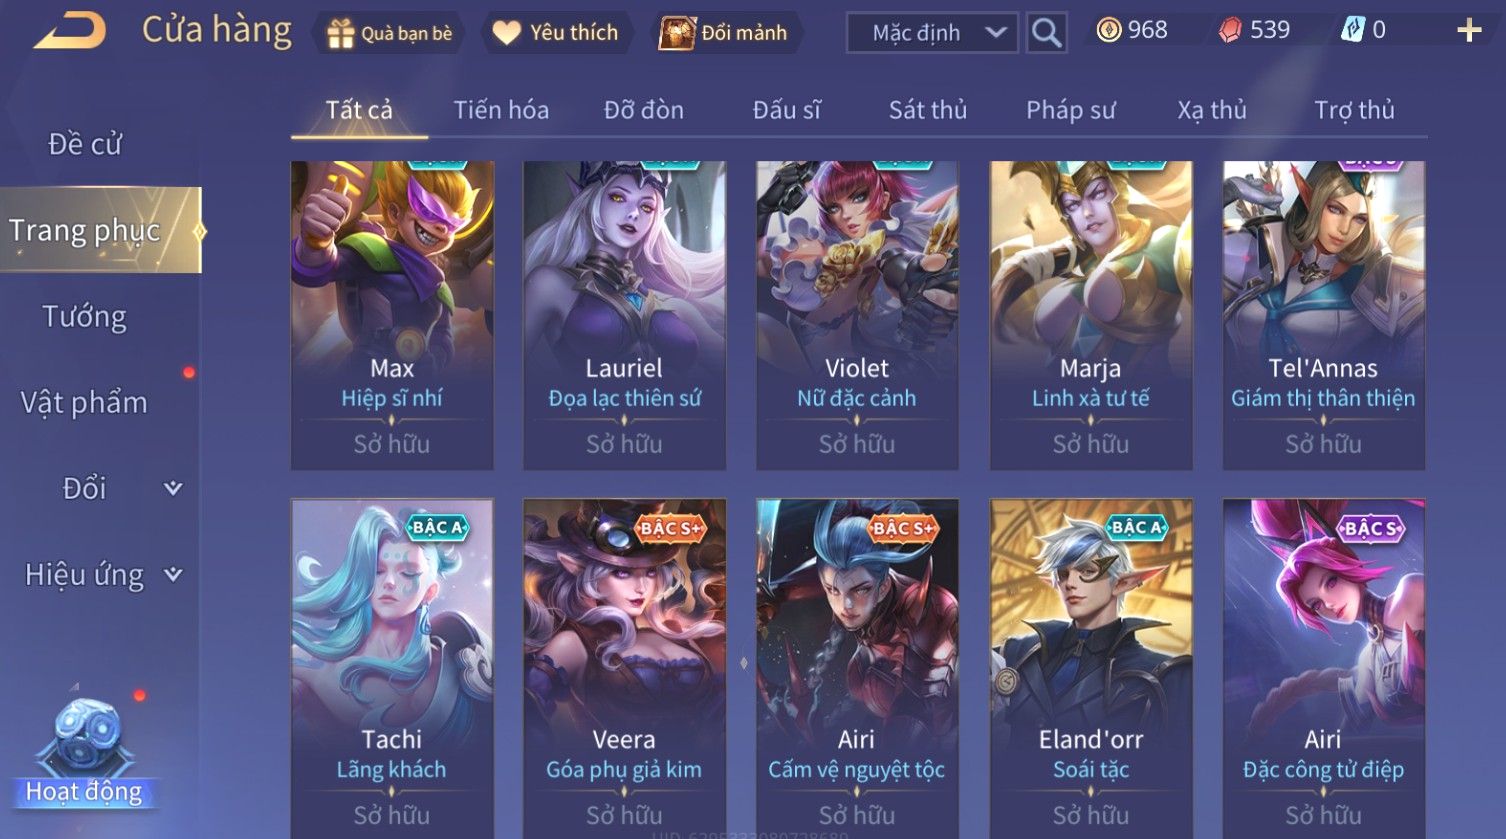The image size is (1506, 839).
Task: Switch to the Pháp sư tab
Action: (1070, 110)
